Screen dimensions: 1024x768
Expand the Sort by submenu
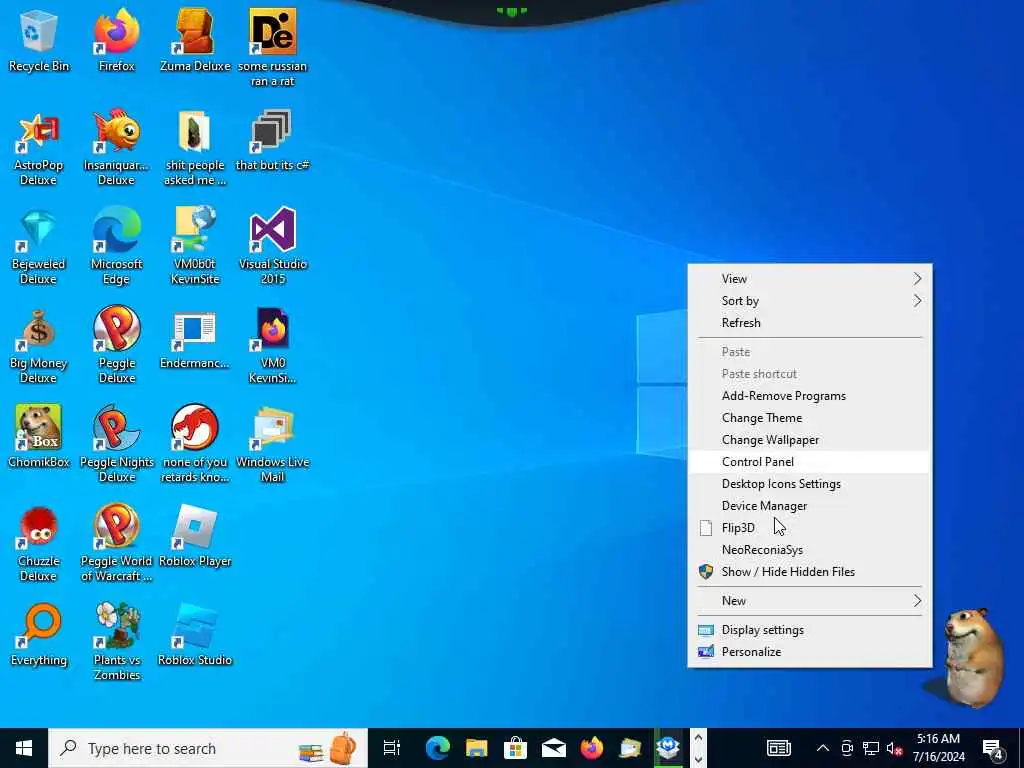[810, 301]
